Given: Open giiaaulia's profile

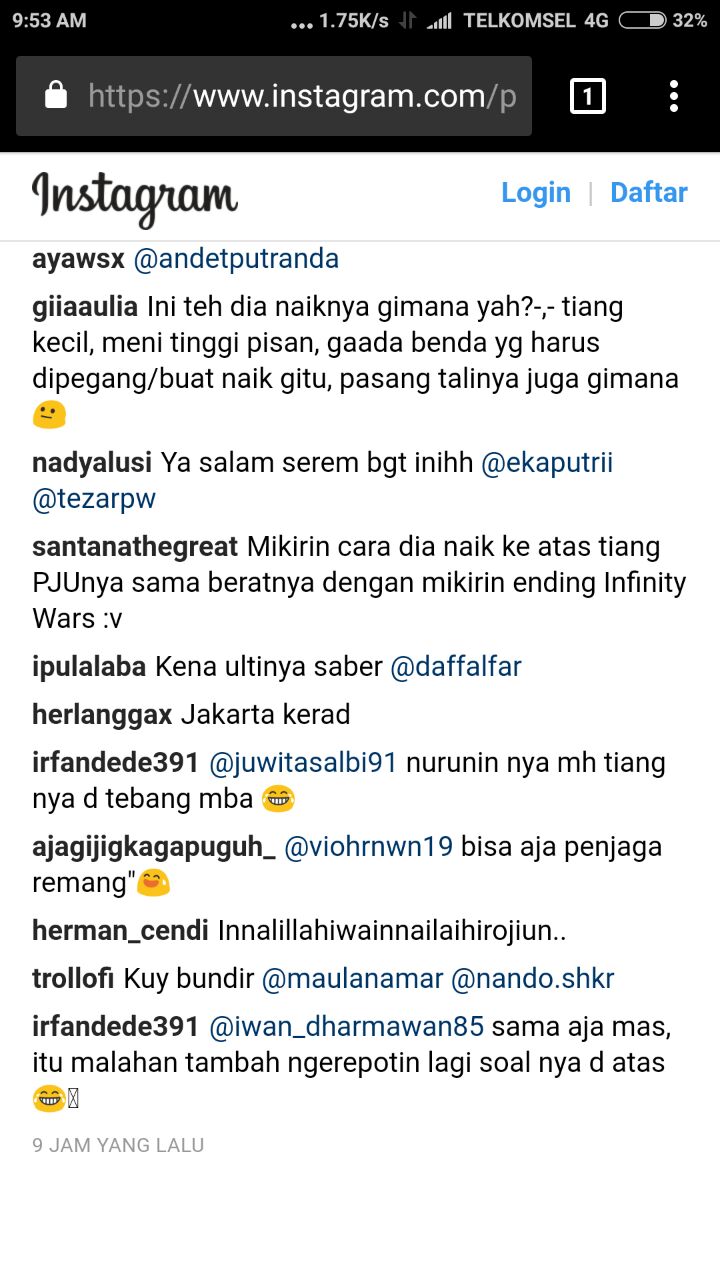Looking at the screenshot, I should (x=86, y=307).
